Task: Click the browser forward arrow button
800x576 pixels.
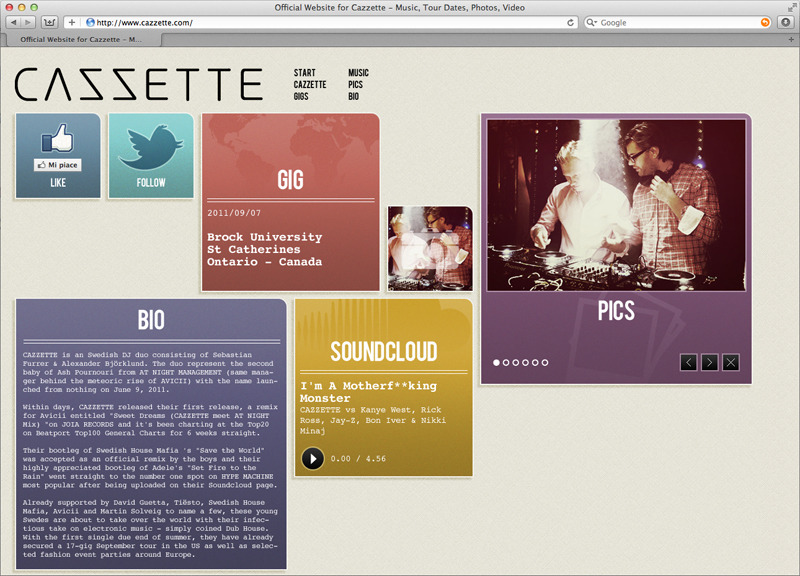Action: tap(28, 22)
